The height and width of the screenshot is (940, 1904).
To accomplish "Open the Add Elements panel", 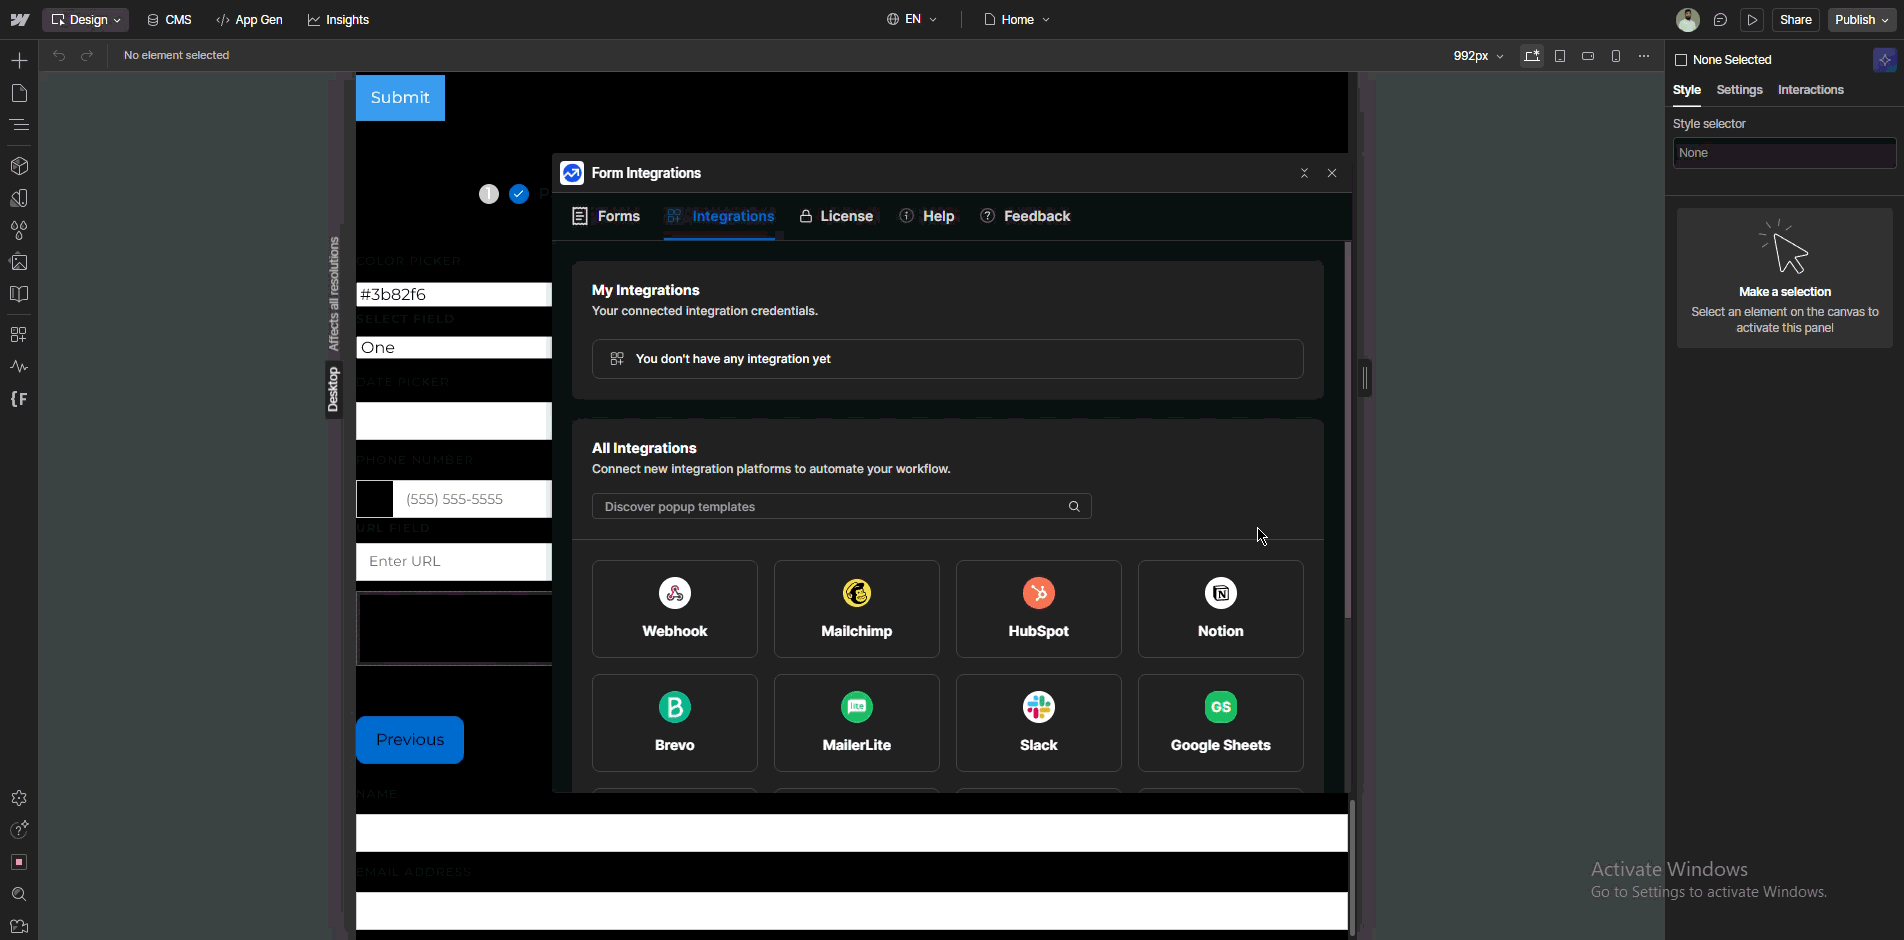I will (x=19, y=61).
